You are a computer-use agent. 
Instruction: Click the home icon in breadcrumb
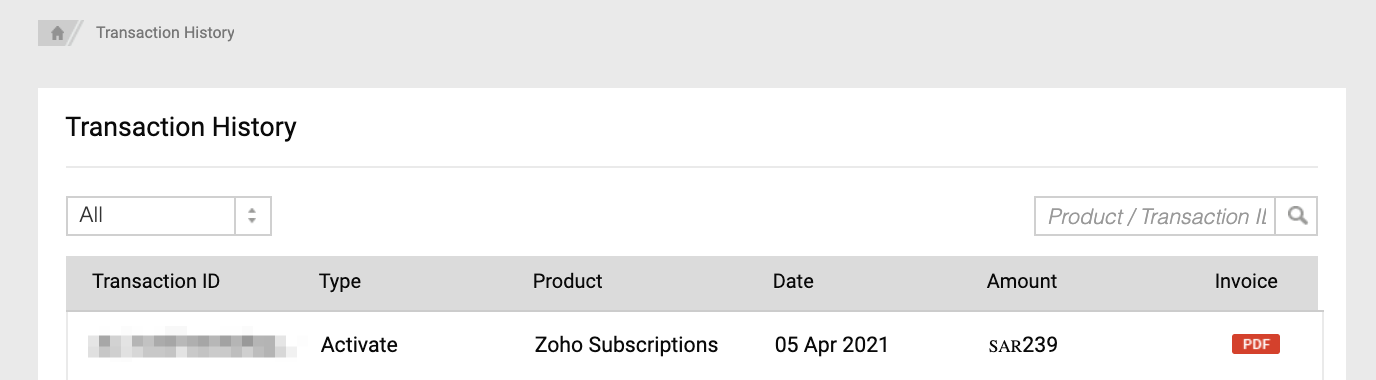(57, 33)
